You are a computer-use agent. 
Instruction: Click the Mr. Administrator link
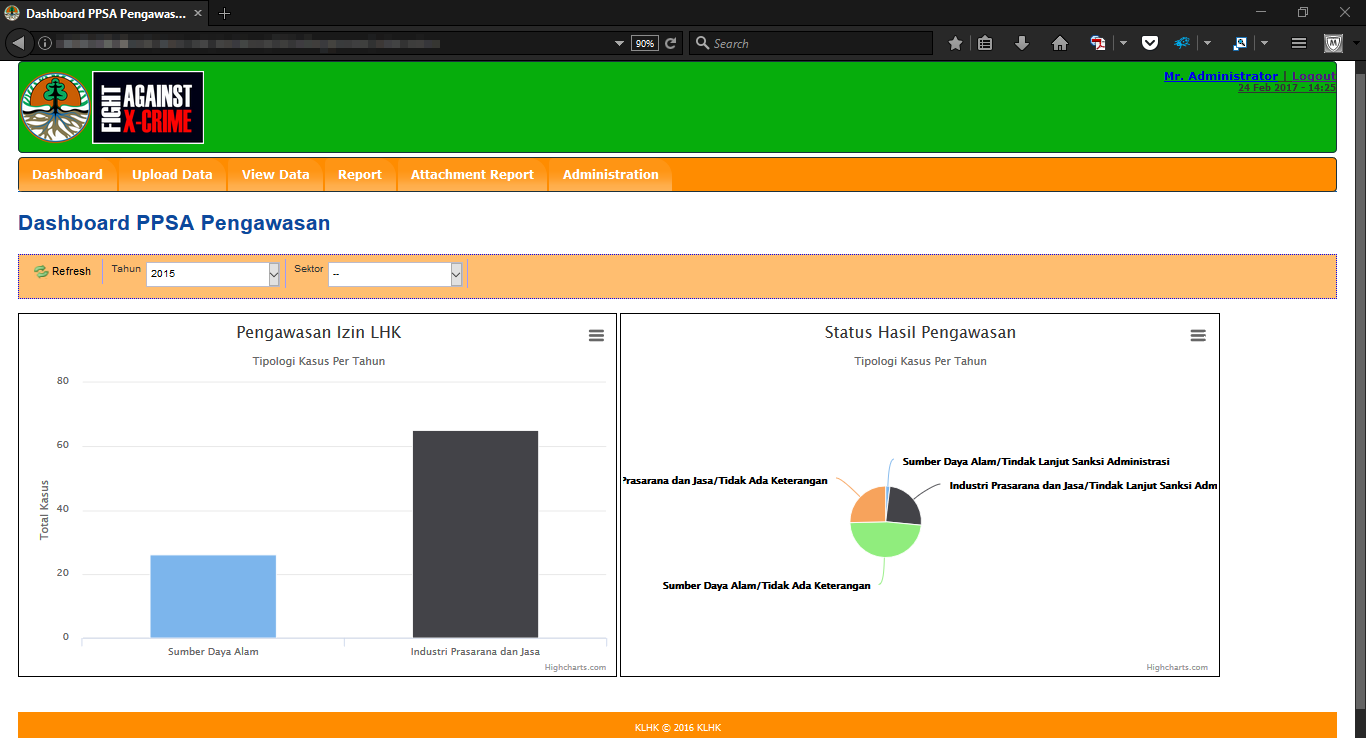(1220, 76)
